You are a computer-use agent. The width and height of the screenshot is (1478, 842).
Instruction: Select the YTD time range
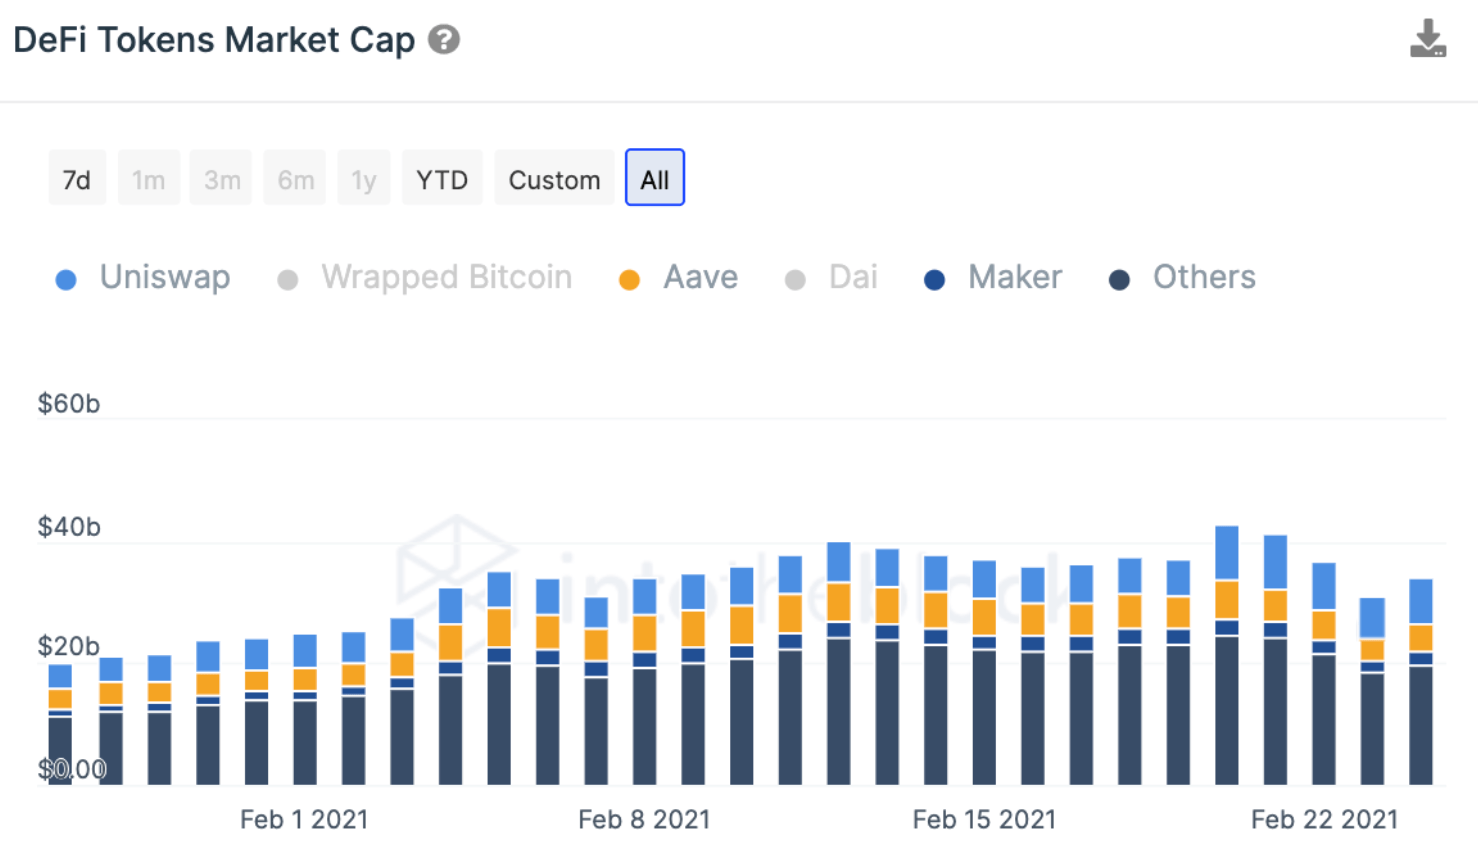point(442,178)
